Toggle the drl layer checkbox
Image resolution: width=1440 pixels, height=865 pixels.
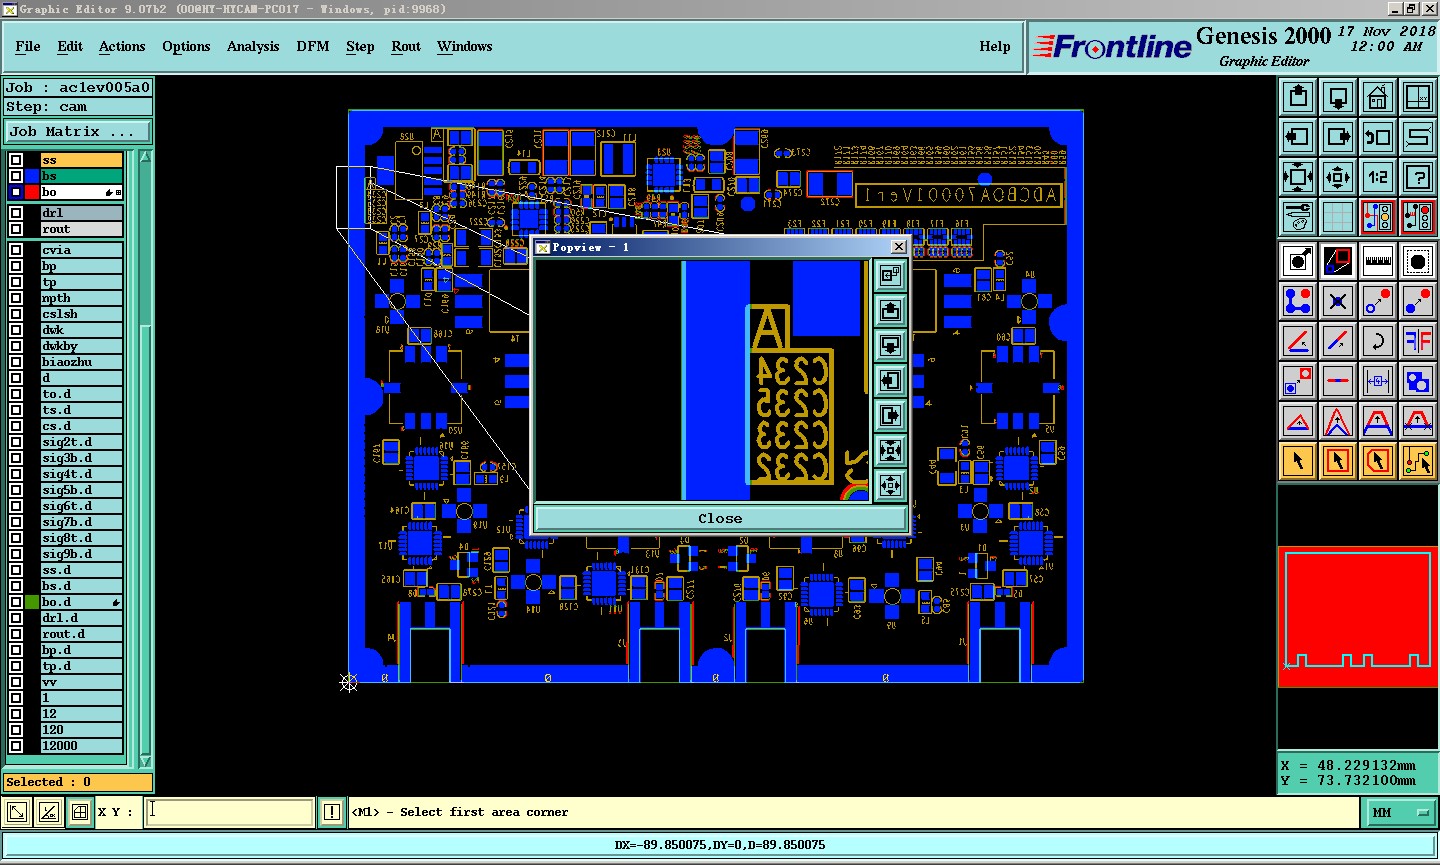(16, 213)
